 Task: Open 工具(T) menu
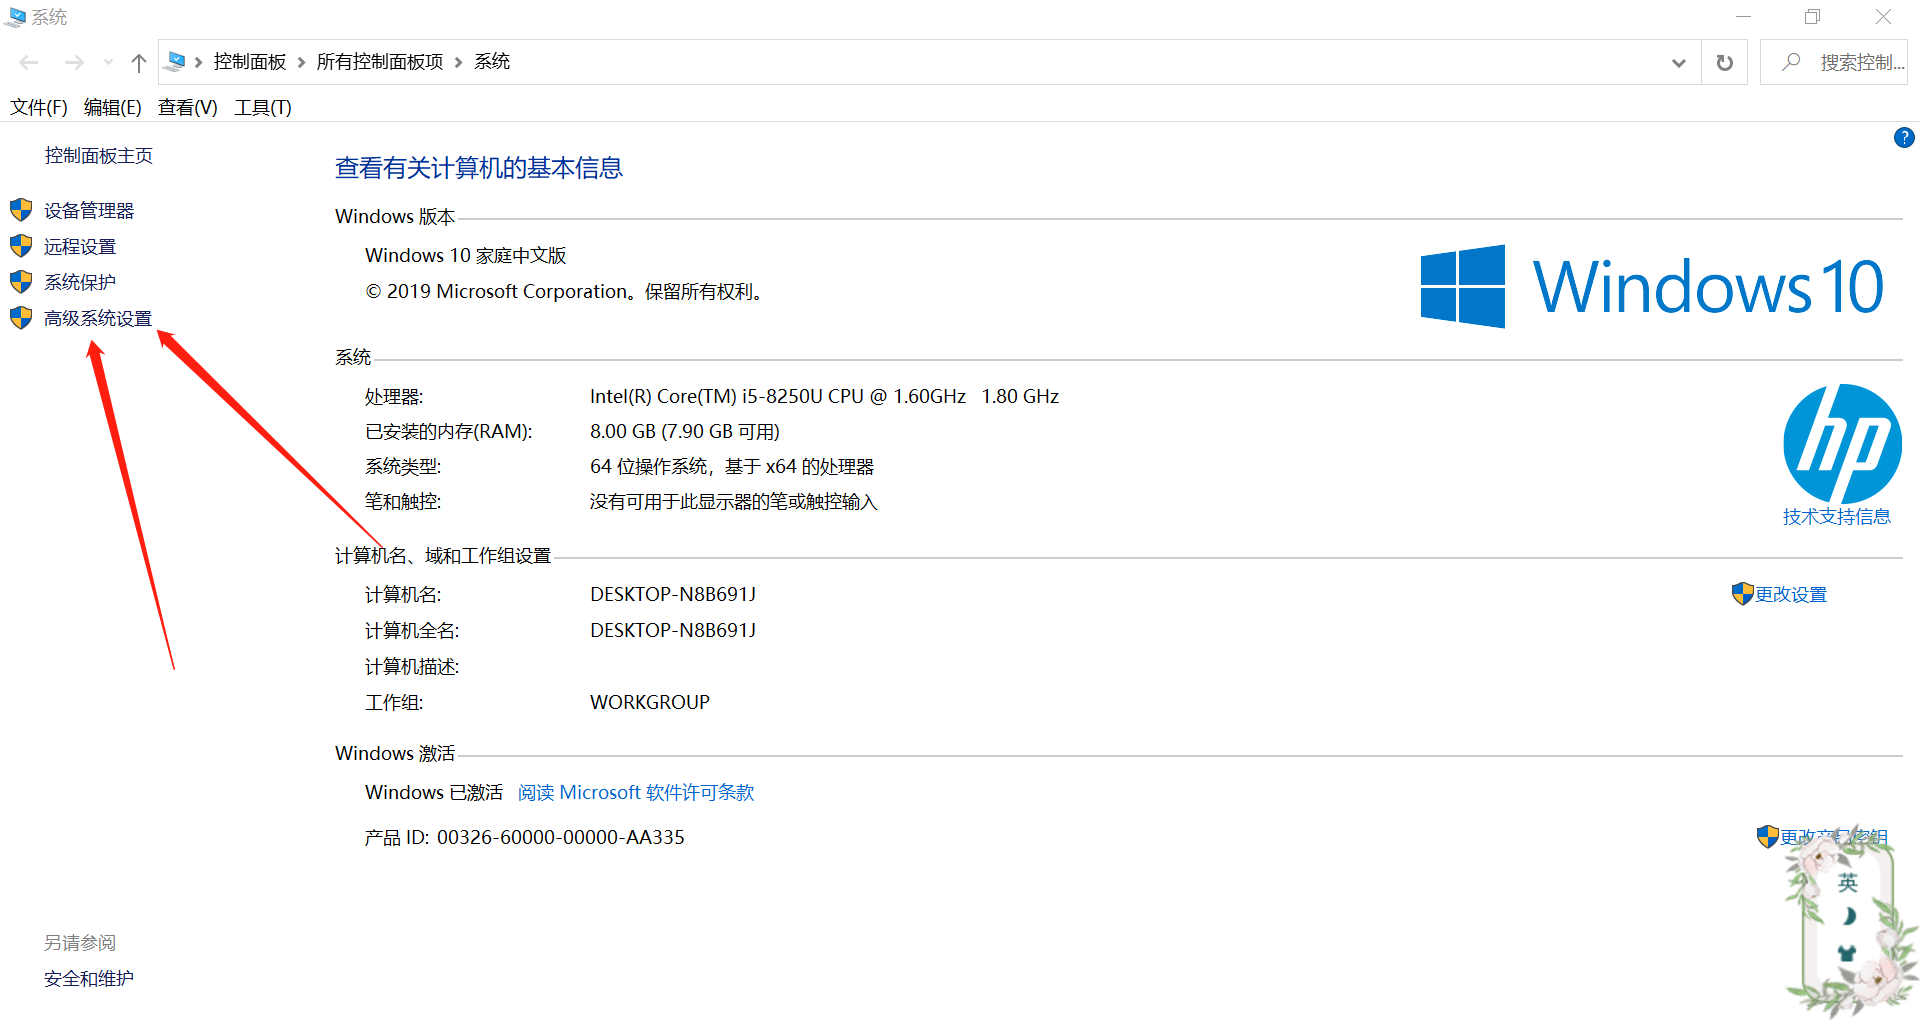(x=263, y=107)
